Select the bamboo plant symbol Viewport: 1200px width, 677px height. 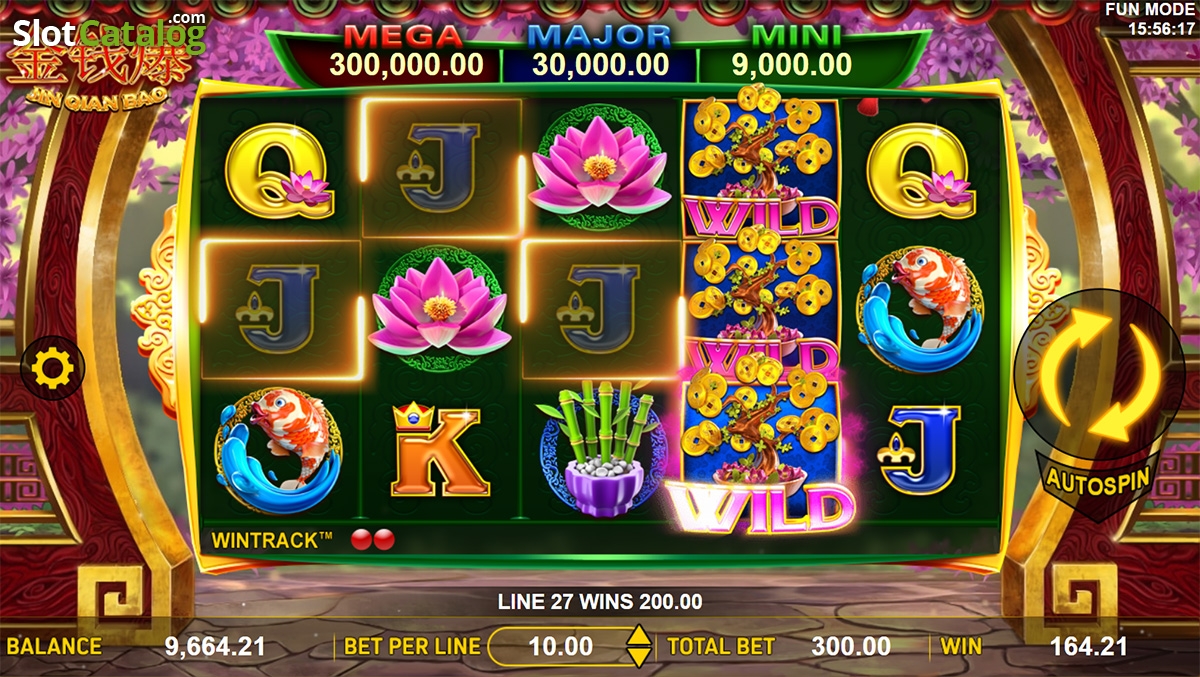tap(600, 452)
